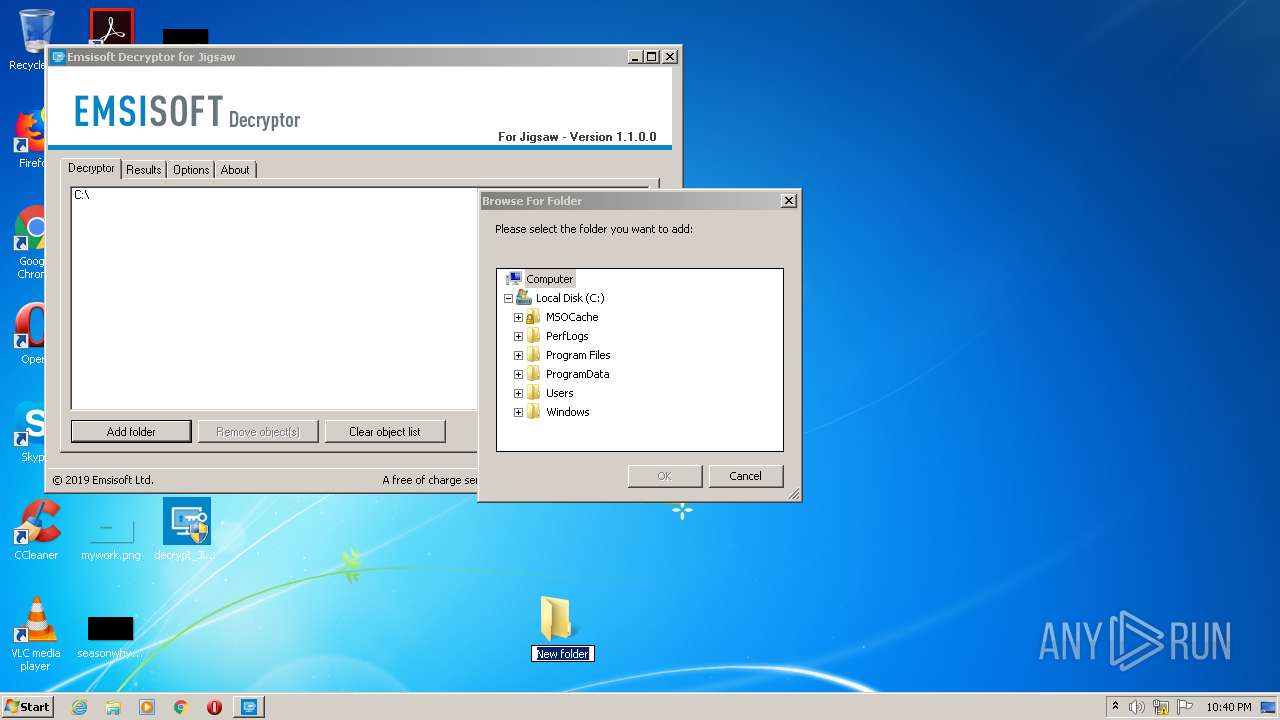Expand the MSOCache folder node
Viewport: 1280px width, 720px height.
pyautogui.click(x=518, y=317)
